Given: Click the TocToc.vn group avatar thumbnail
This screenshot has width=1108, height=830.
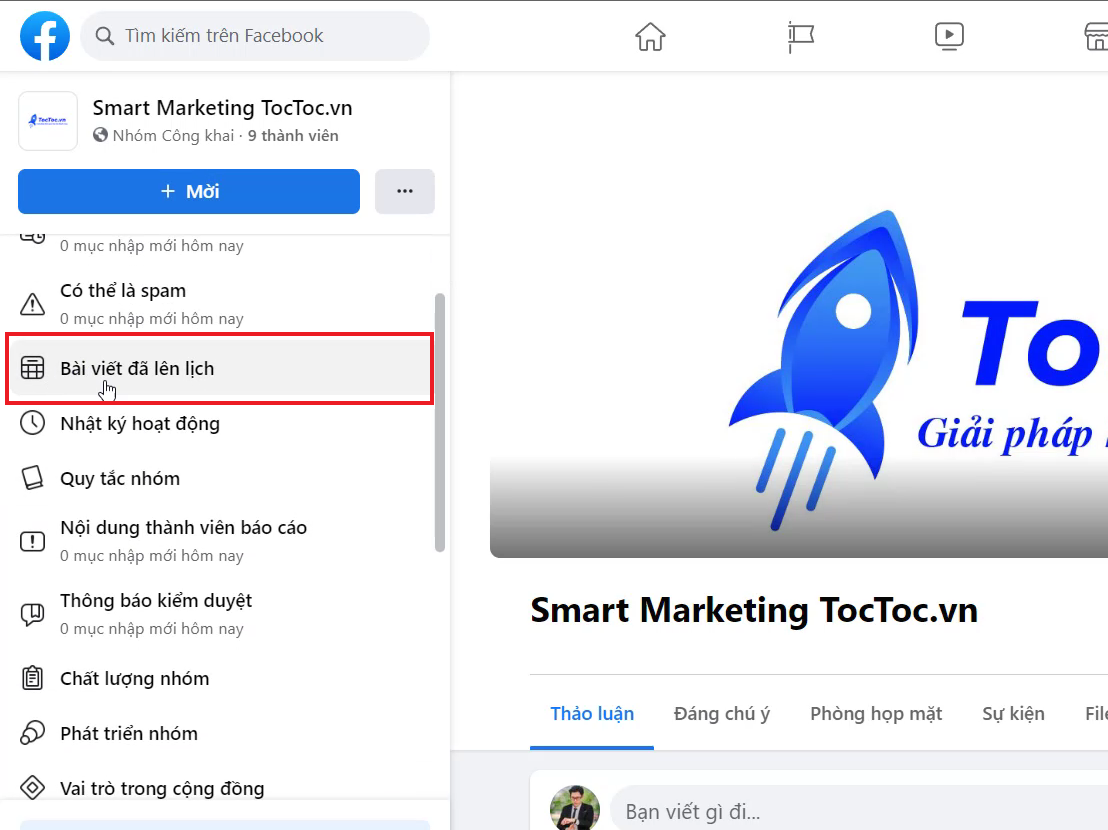Looking at the screenshot, I should click(x=48, y=121).
